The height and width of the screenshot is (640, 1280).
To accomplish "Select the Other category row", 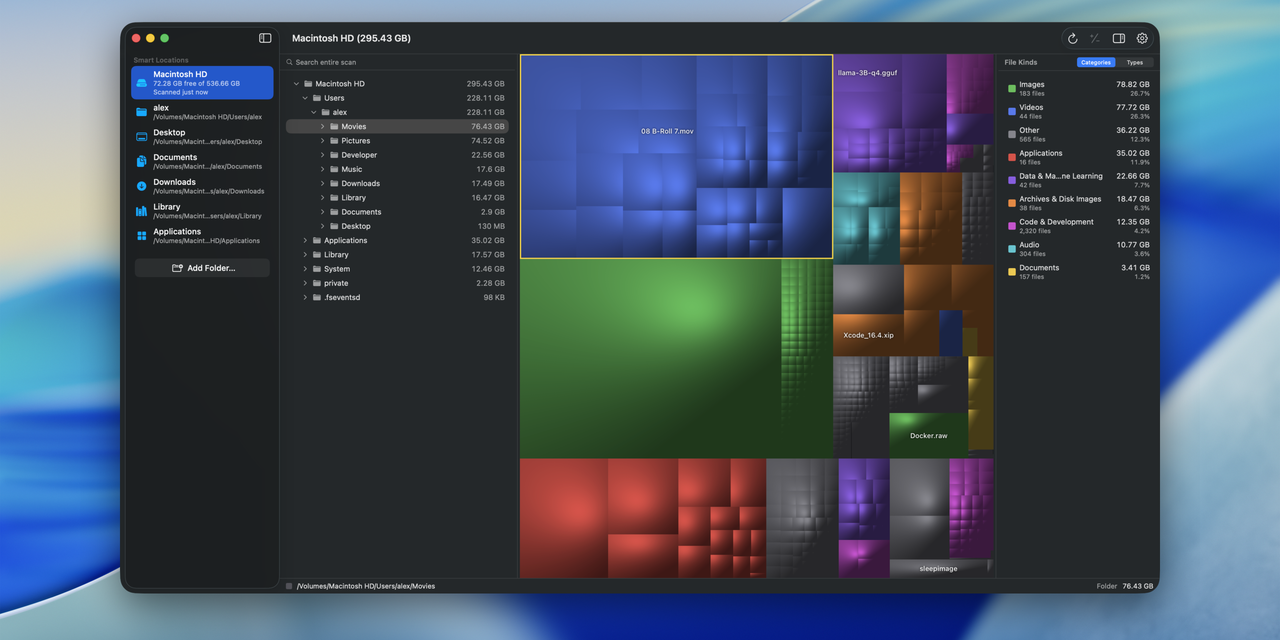I will (x=1079, y=134).
